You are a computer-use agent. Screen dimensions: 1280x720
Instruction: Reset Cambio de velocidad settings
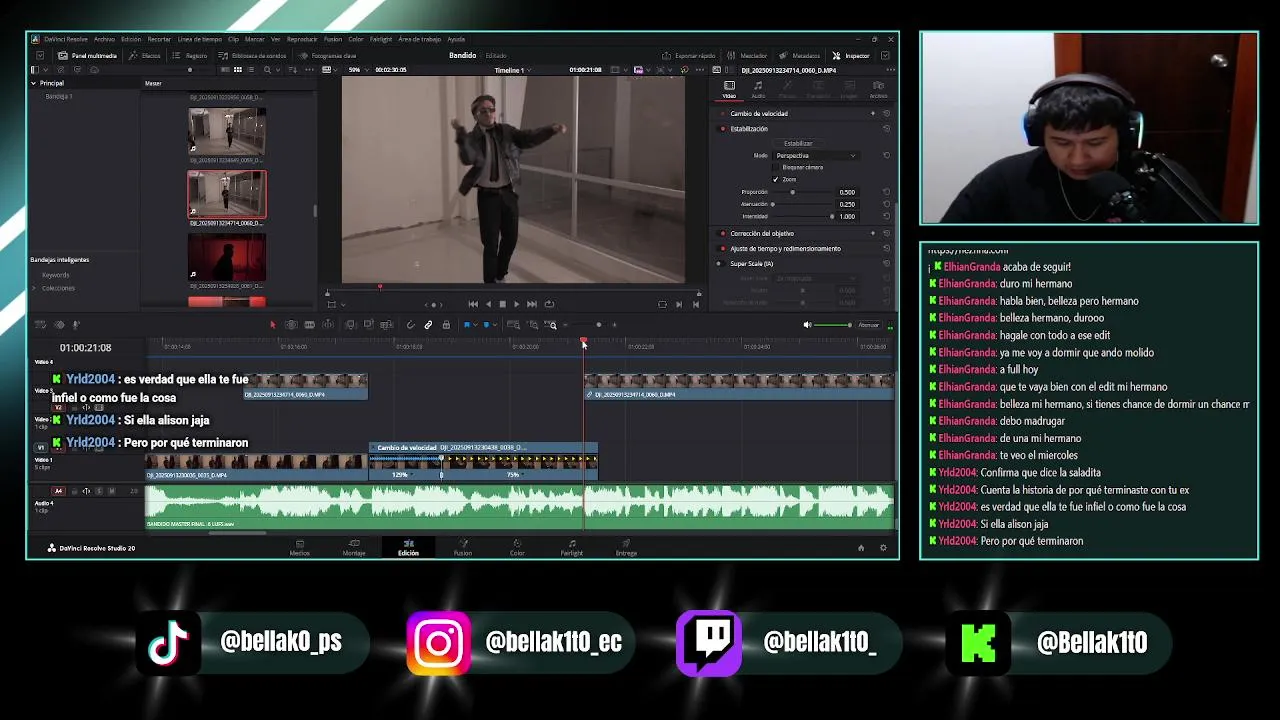click(886, 114)
